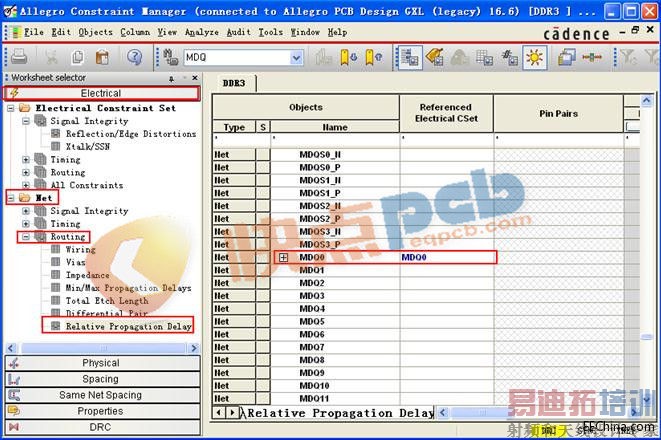Image resolution: width=661 pixels, height=440 pixels.
Task: Click previous sheet tab arrow
Action: pos(218,413)
